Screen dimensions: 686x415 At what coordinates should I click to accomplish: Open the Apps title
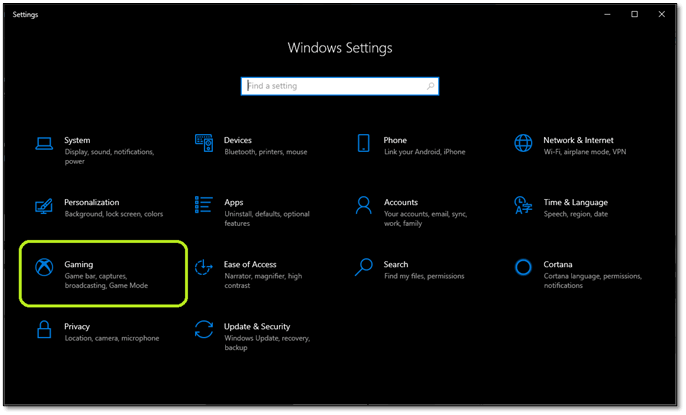(x=234, y=203)
